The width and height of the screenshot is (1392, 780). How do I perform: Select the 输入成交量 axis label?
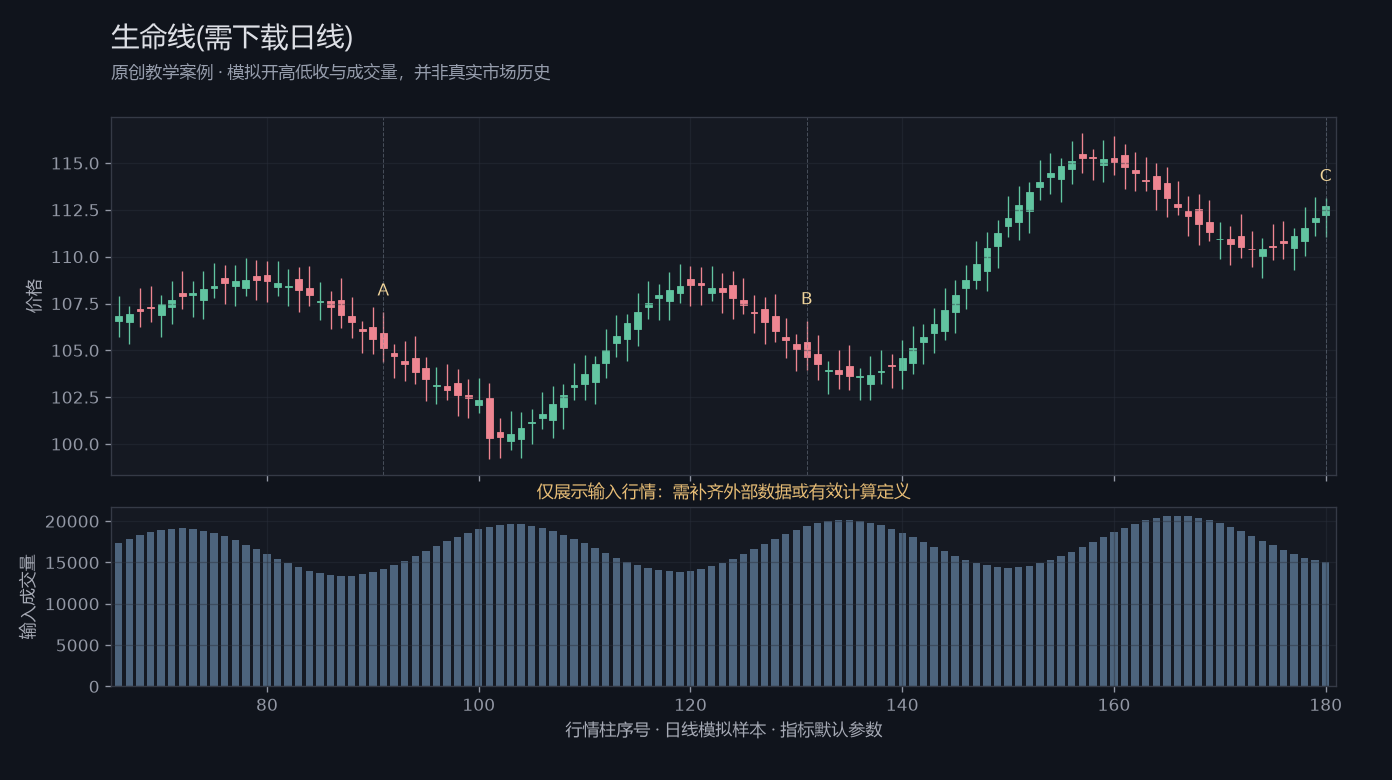(x=30, y=597)
